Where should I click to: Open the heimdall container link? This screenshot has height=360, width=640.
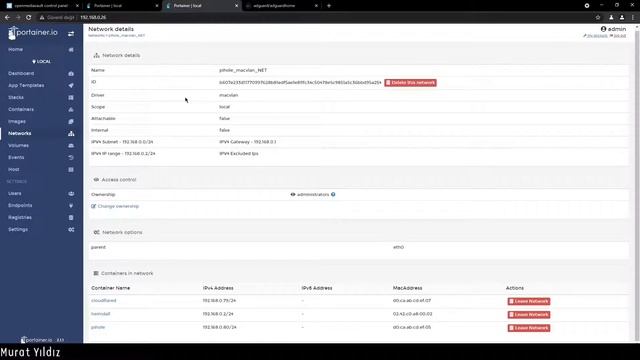click(x=100, y=314)
